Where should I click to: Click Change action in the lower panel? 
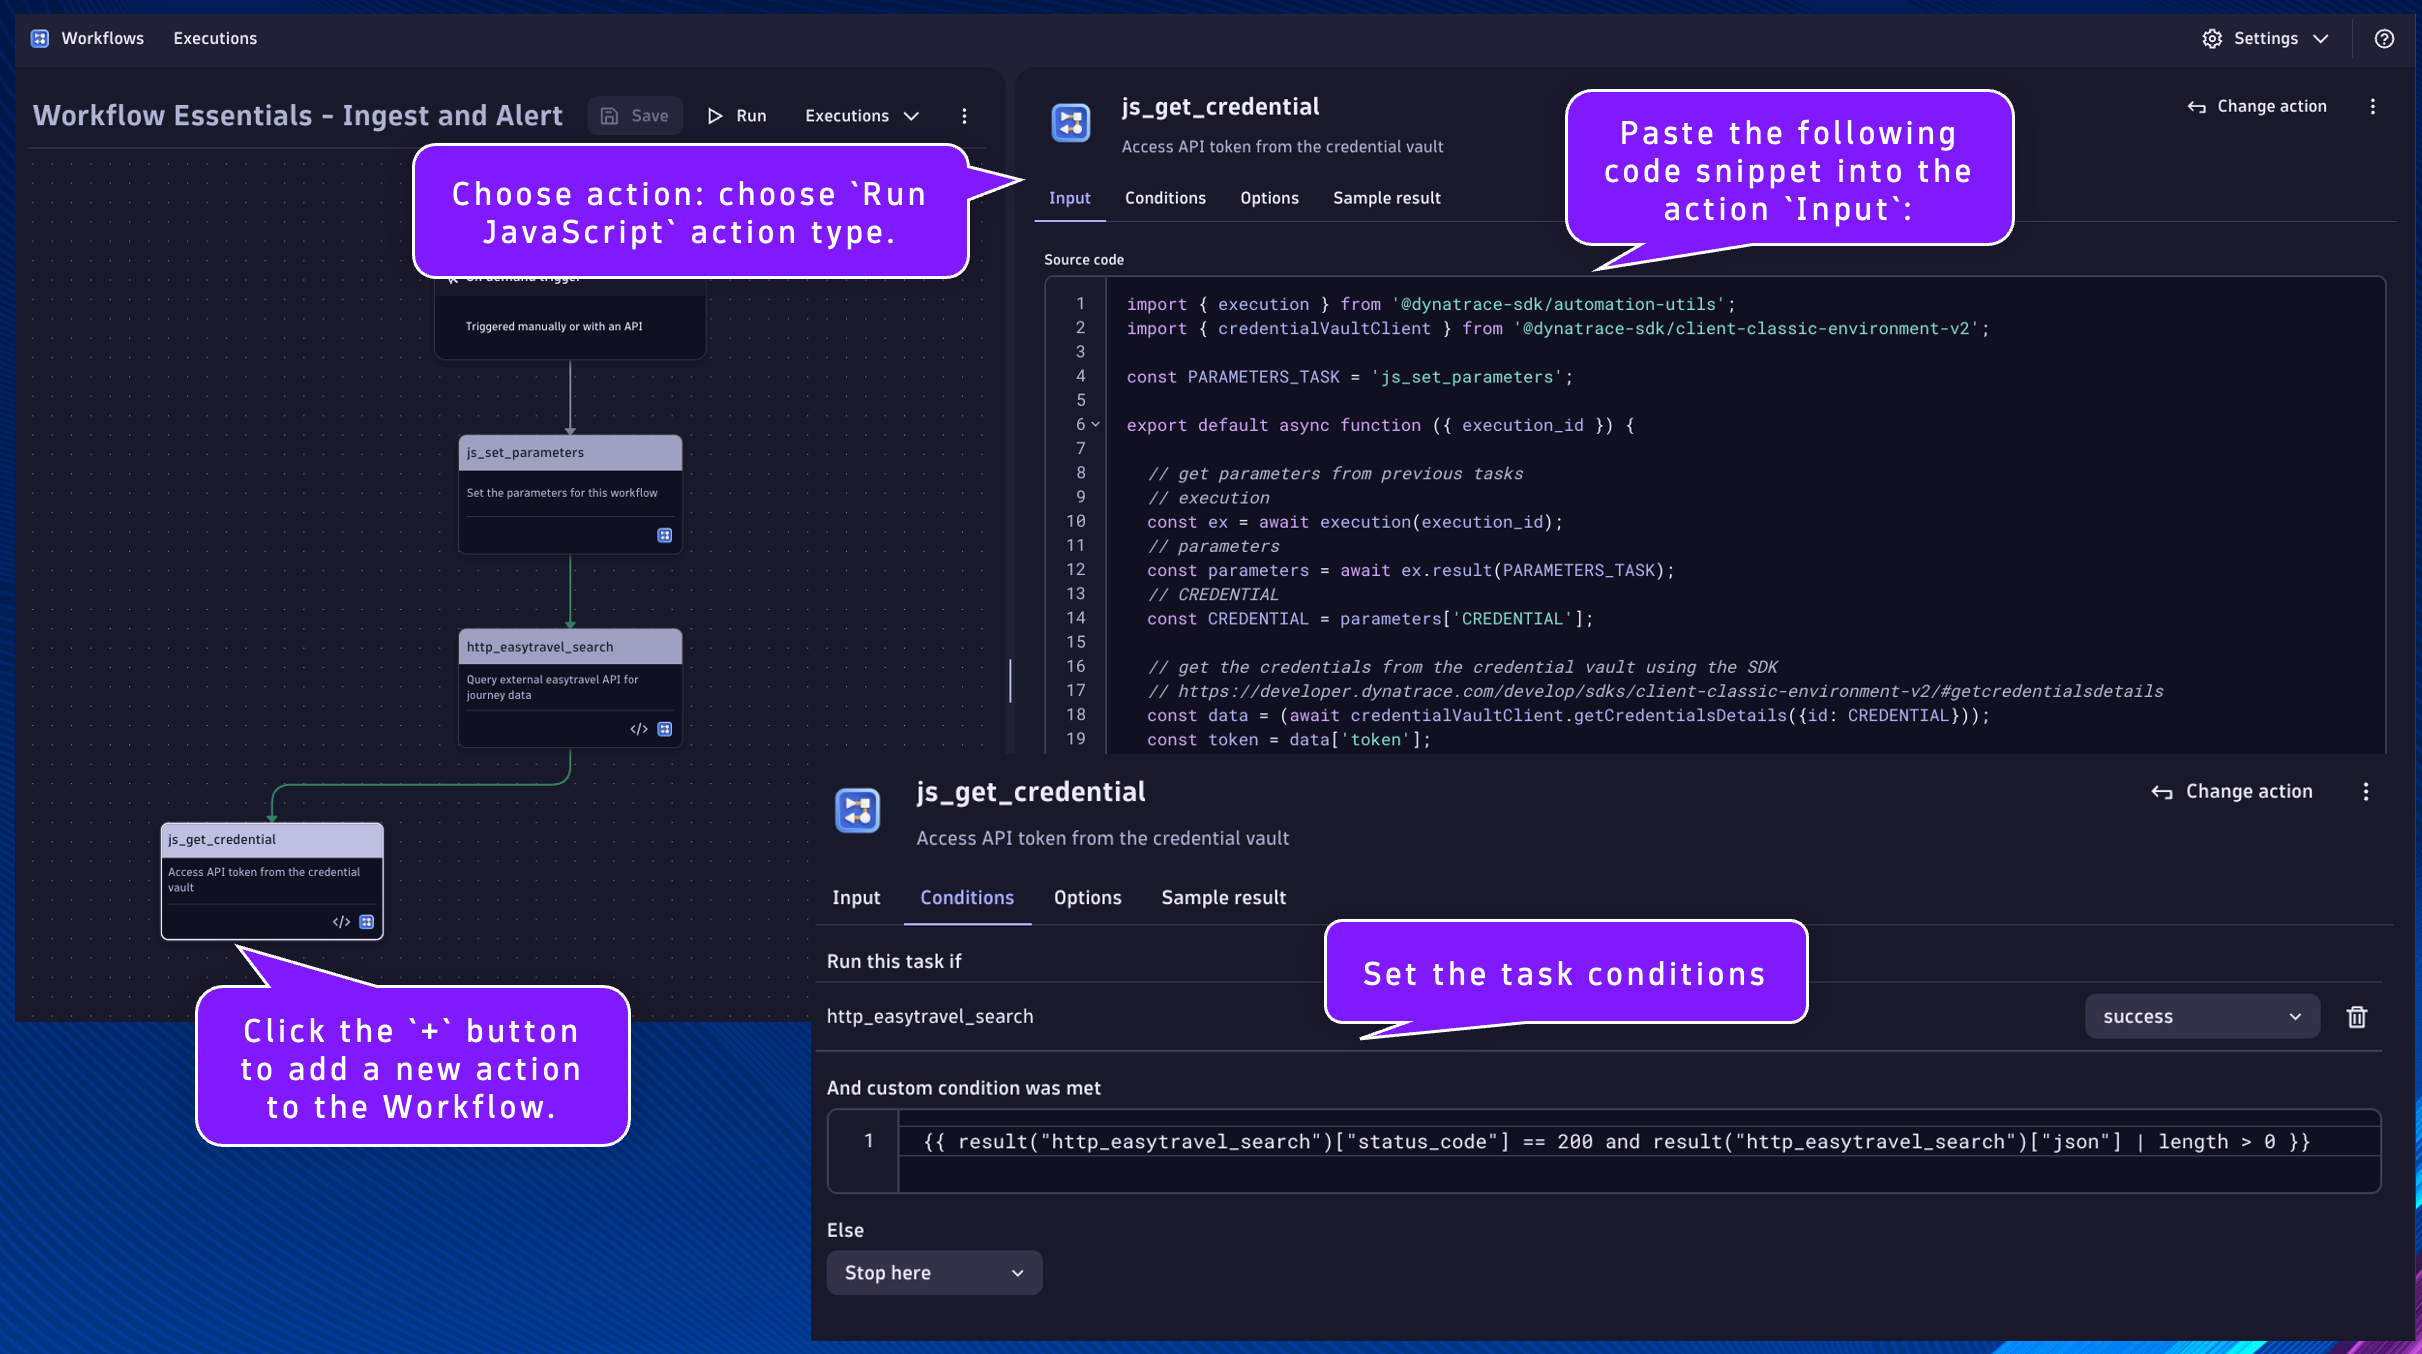[2232, 791]
